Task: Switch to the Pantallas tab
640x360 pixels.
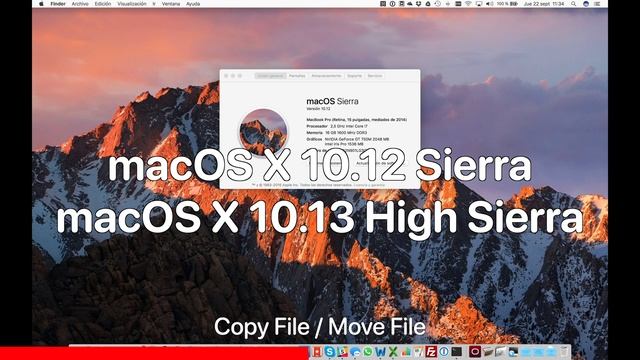Action: point(297,76)
